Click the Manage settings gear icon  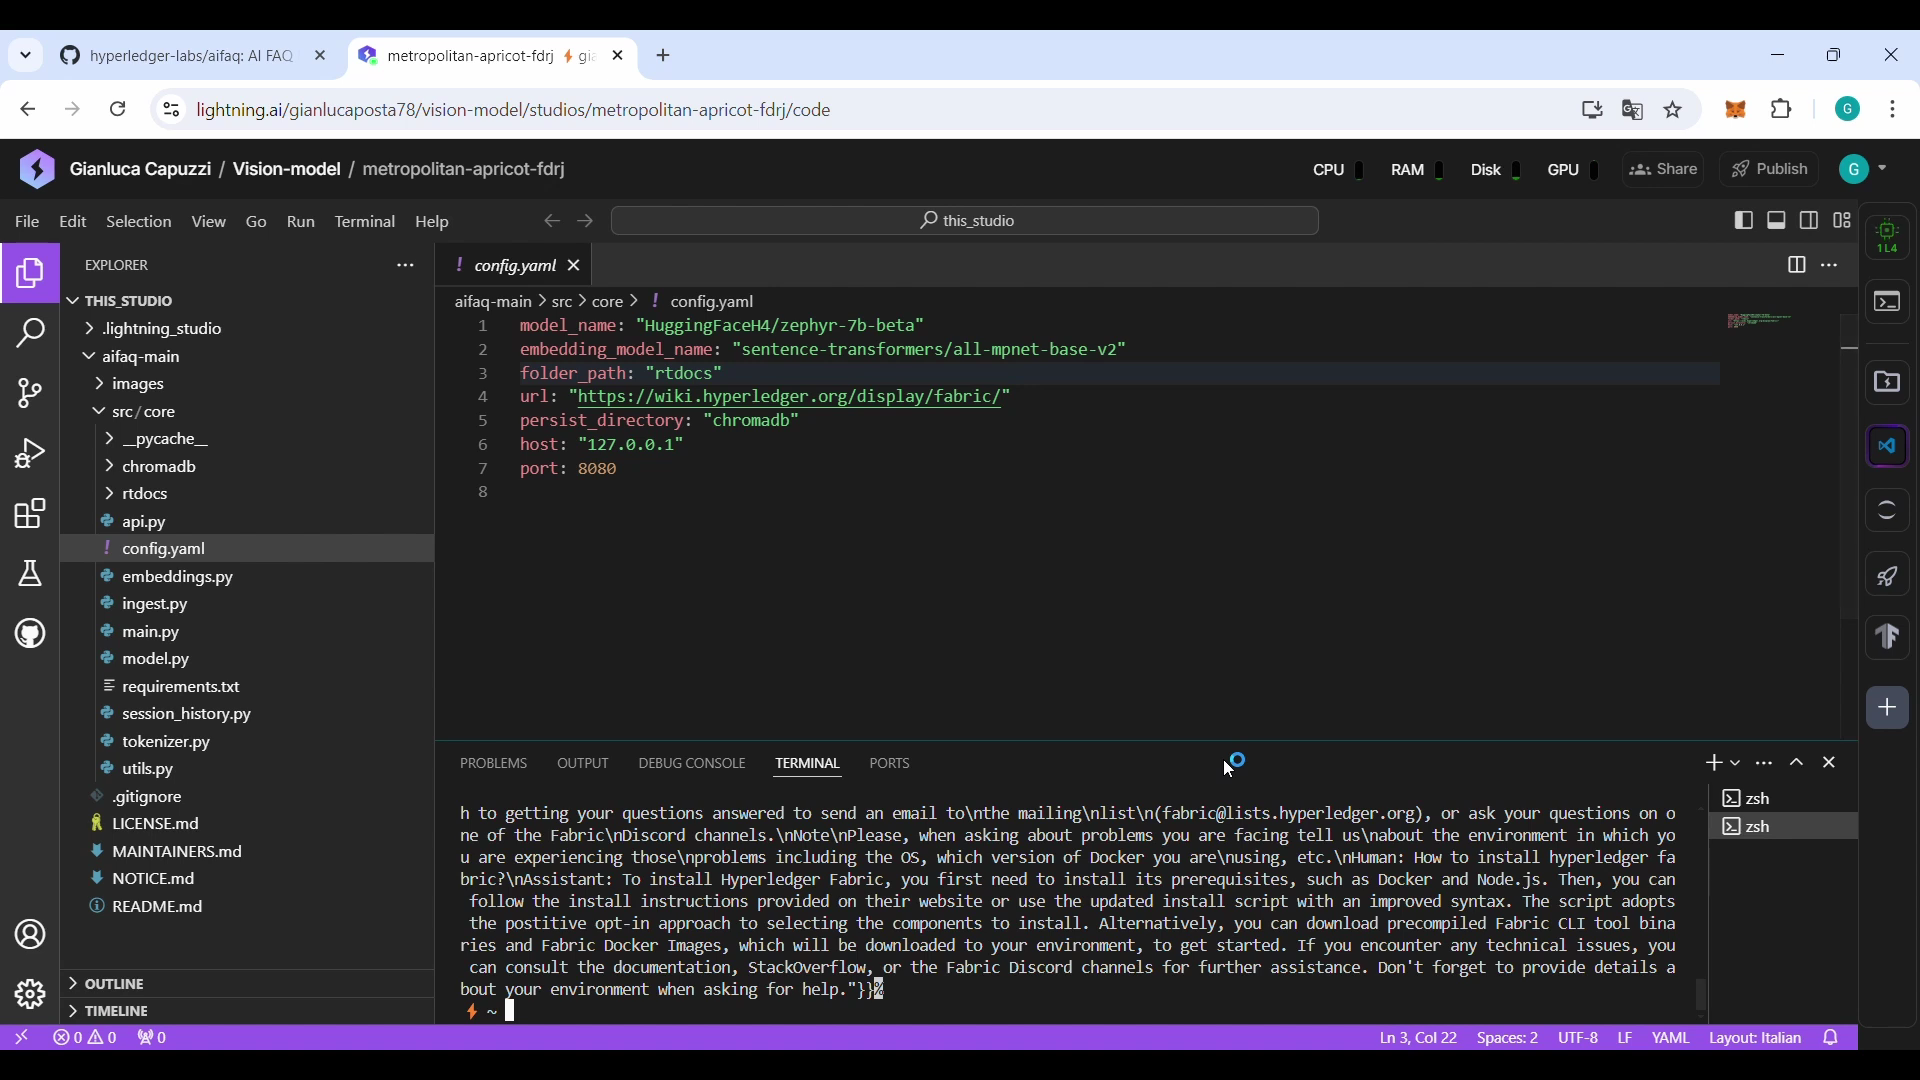[x=30, y=995]
